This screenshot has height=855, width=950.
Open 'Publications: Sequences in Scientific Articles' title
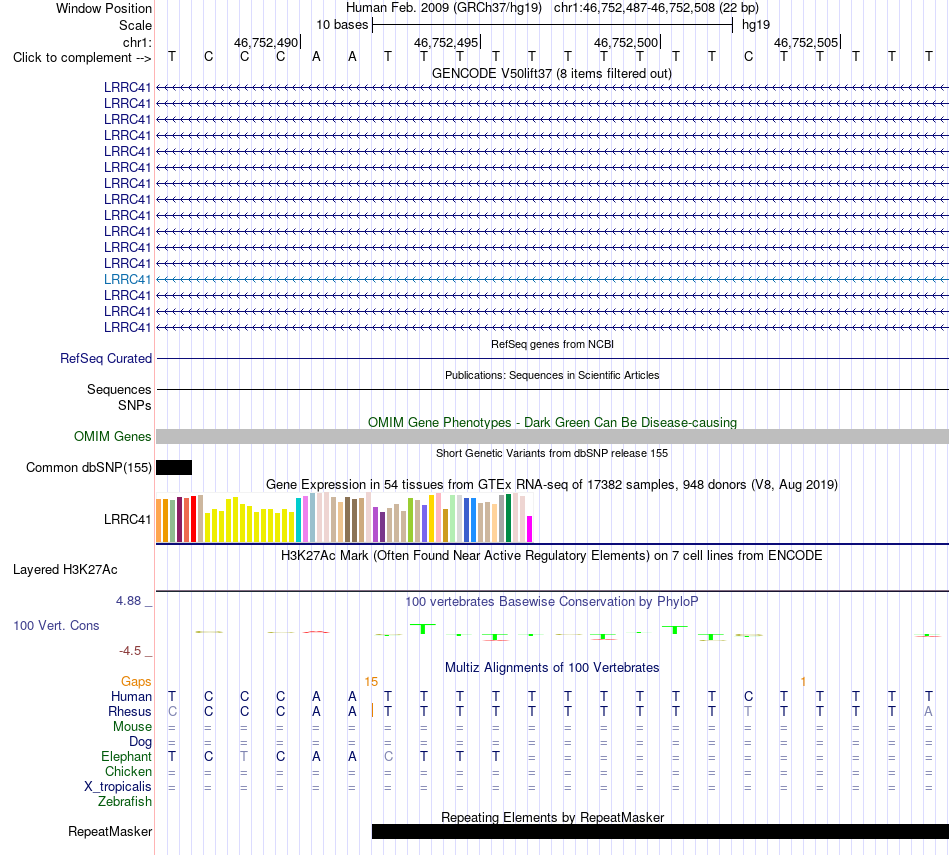click(552, 375)
